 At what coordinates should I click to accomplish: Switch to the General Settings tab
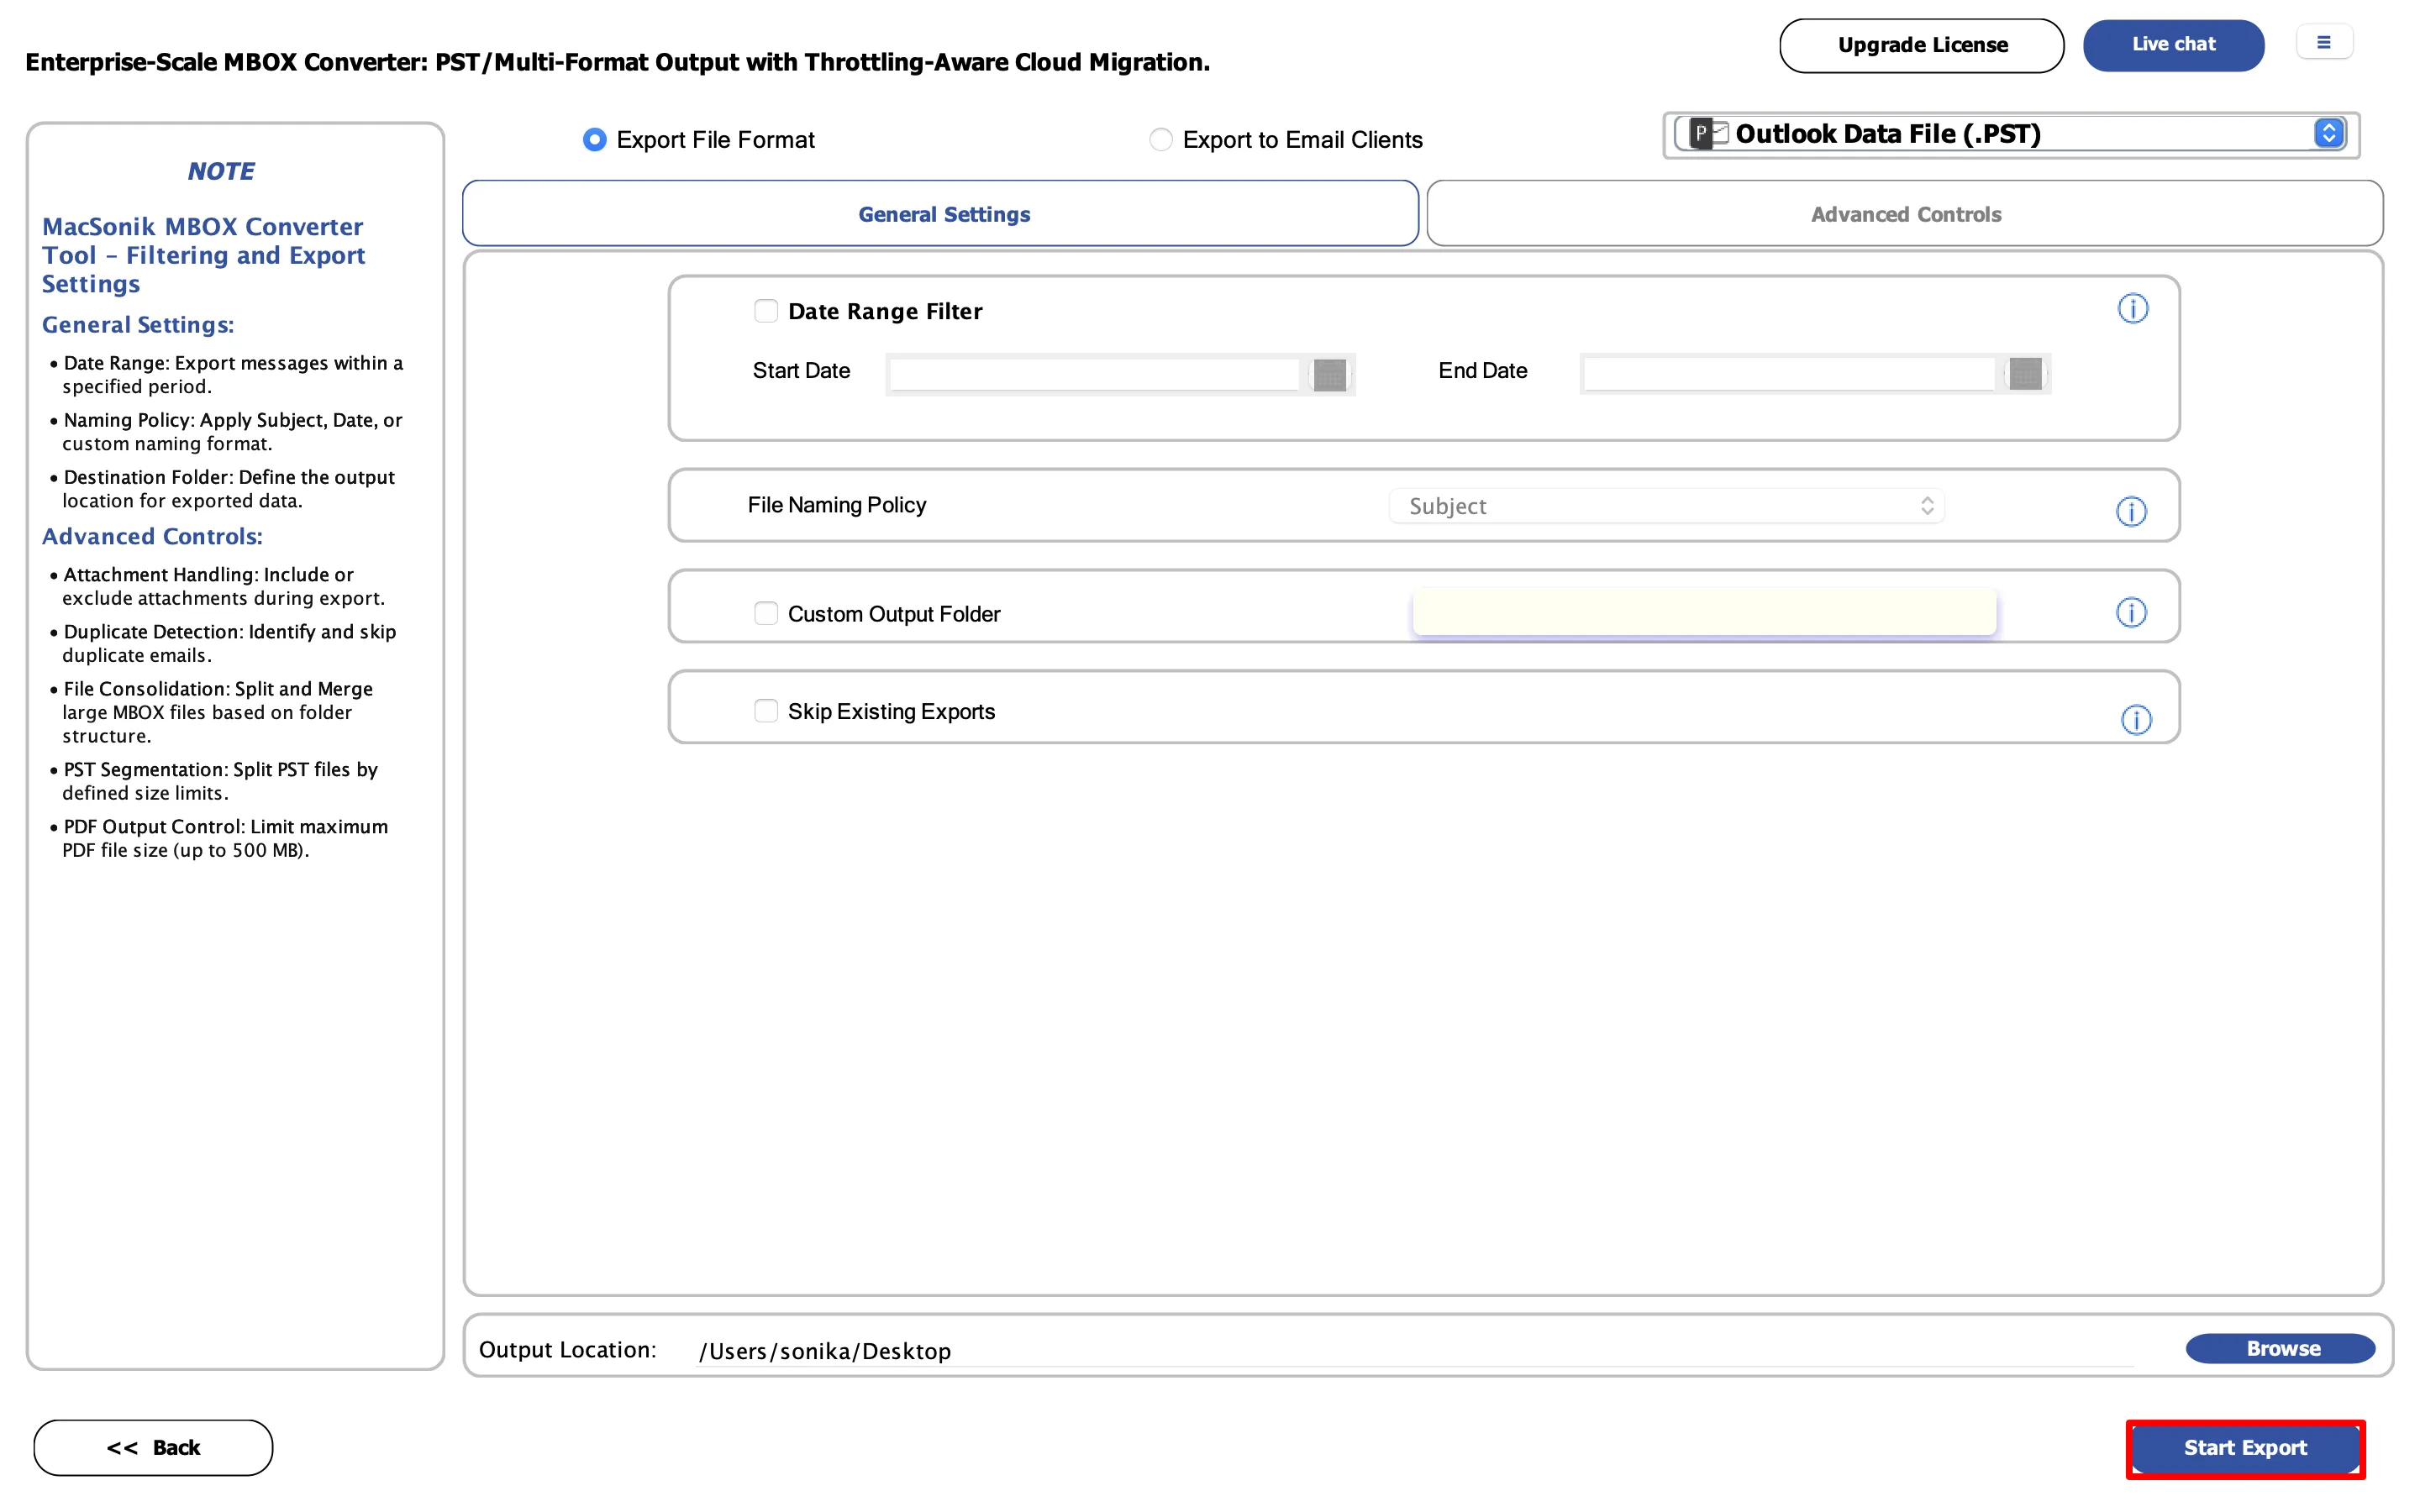tap(940, 214)
